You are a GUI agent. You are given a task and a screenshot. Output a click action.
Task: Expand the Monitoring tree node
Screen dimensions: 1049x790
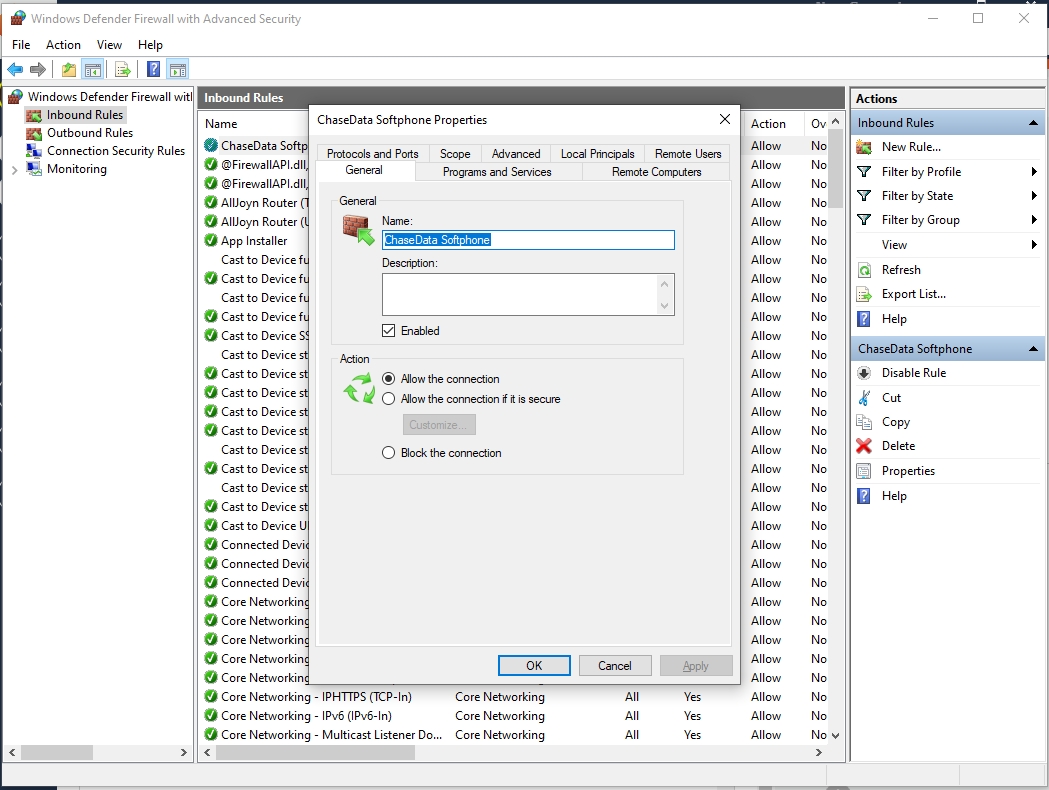coord(14,170)
